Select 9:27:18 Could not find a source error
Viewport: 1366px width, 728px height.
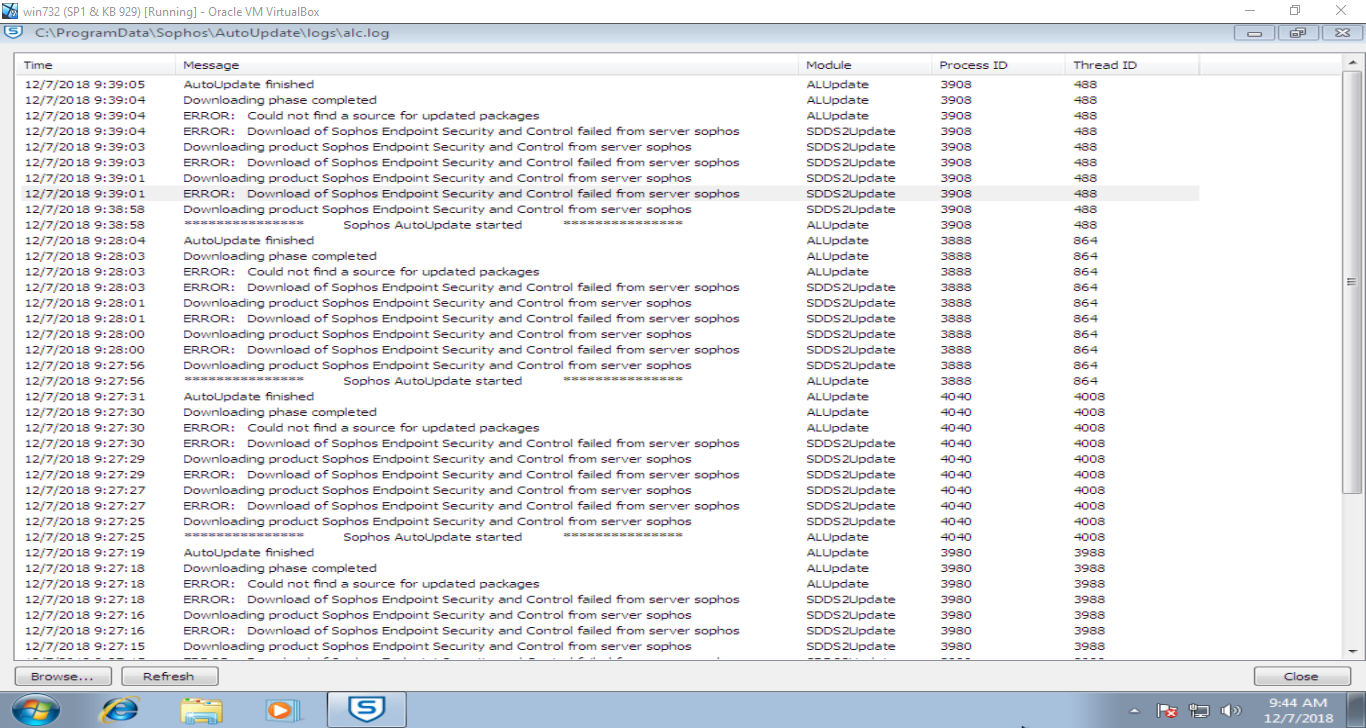pyautogui.click(x=361, y=584)
